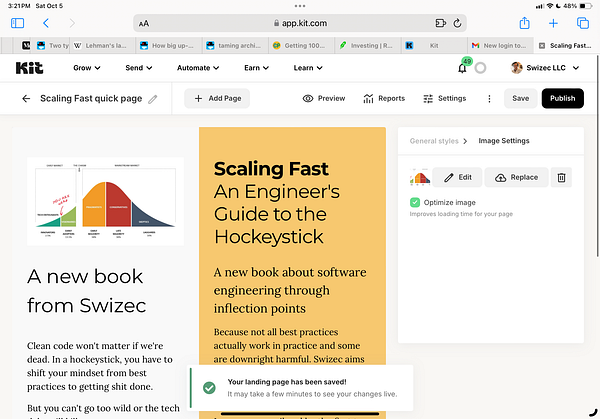Image resolution: width=600 pixels, height=419 pixels.
Task: Open the Safari share sheet
Action: 524,23
